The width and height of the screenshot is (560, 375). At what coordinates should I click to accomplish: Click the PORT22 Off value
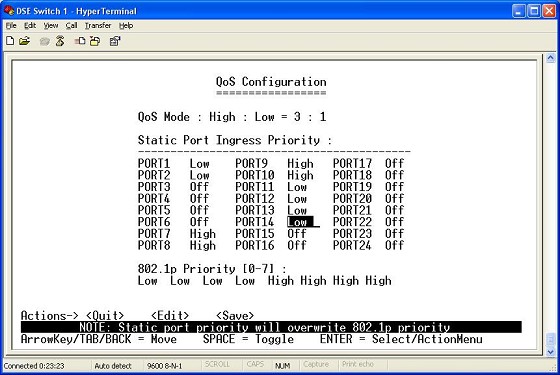coord(394,222)
